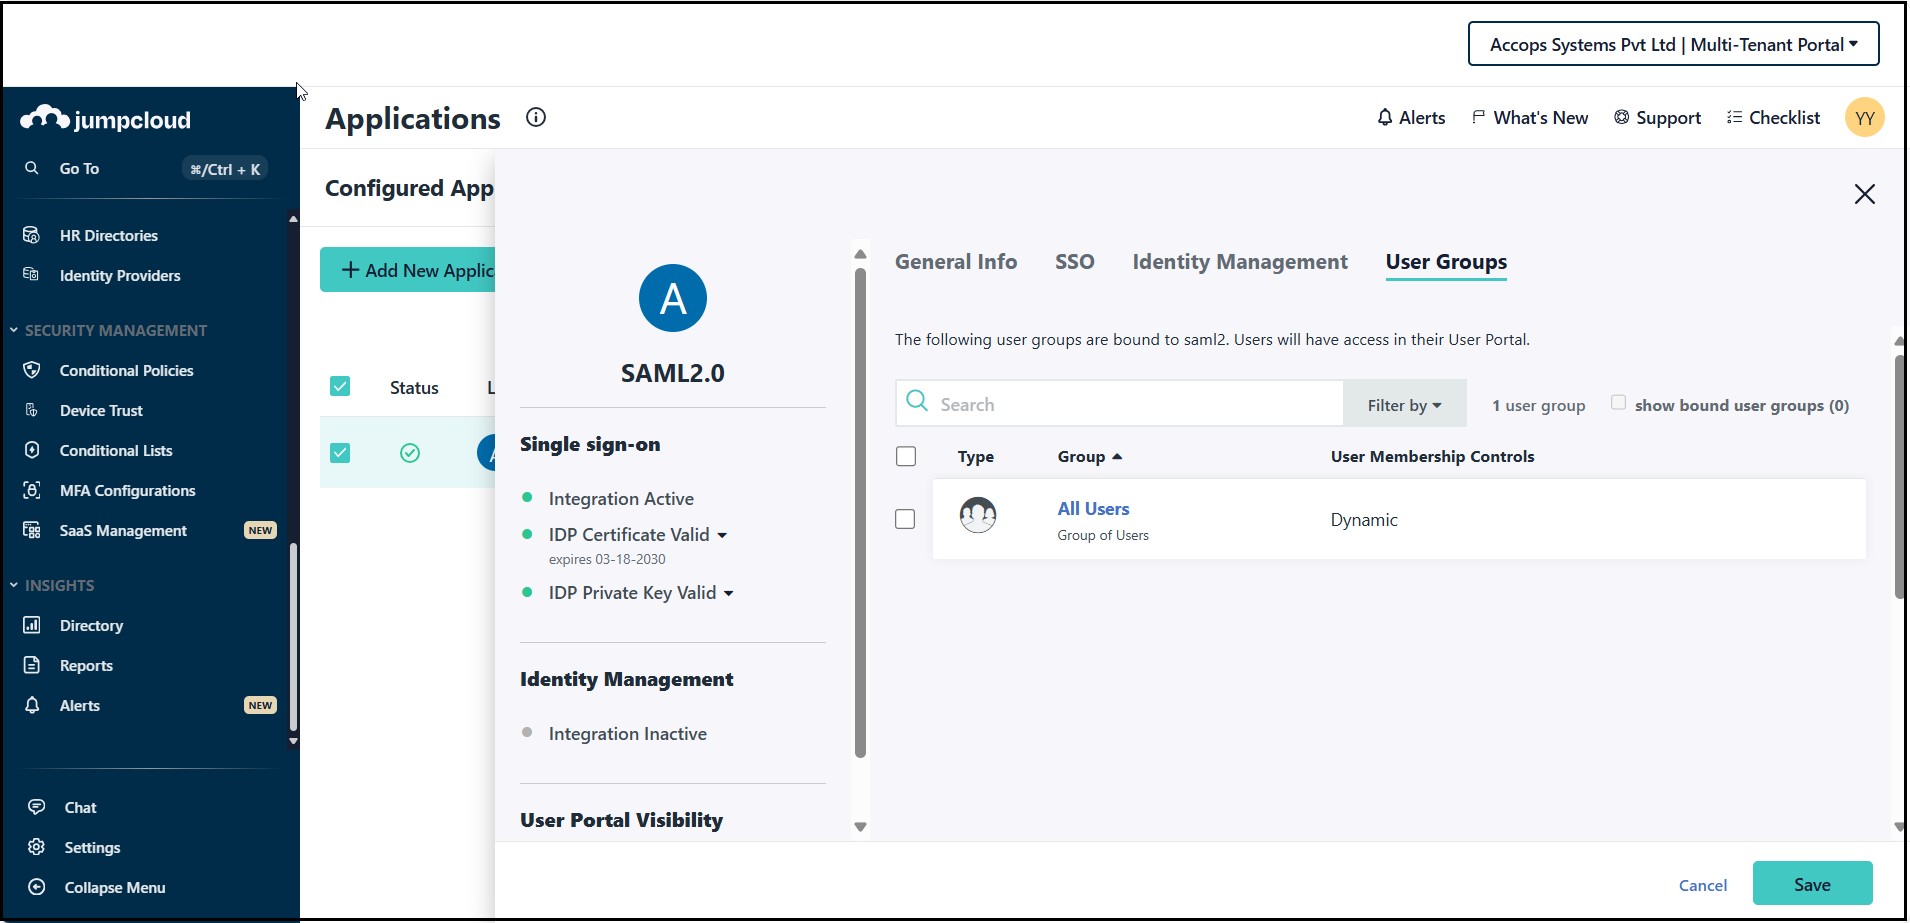Click the user groups Search field
Viewport: 1910px width, 923px height.
coord(1130,405)
